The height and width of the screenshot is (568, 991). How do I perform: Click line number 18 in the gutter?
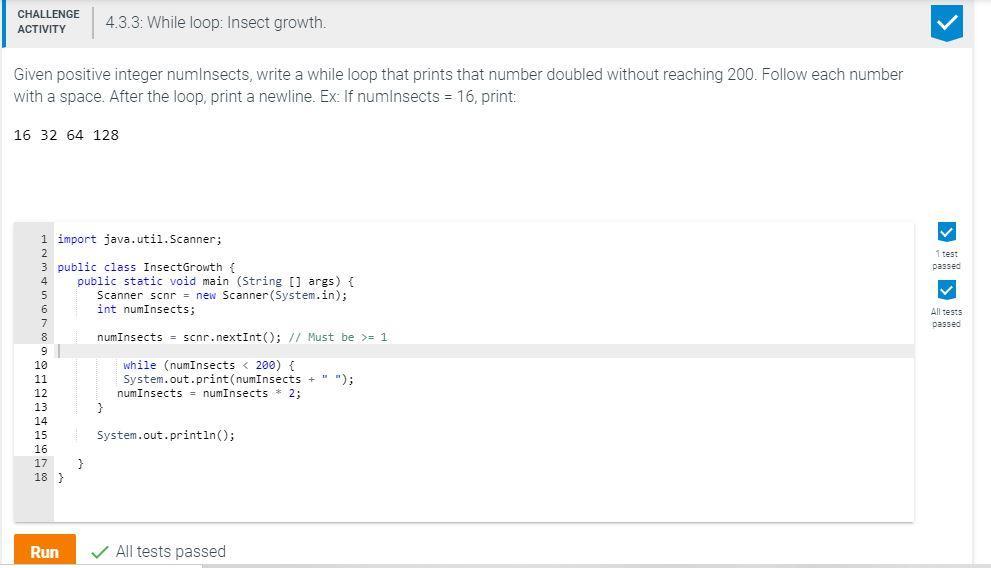(x=40, y=477)
